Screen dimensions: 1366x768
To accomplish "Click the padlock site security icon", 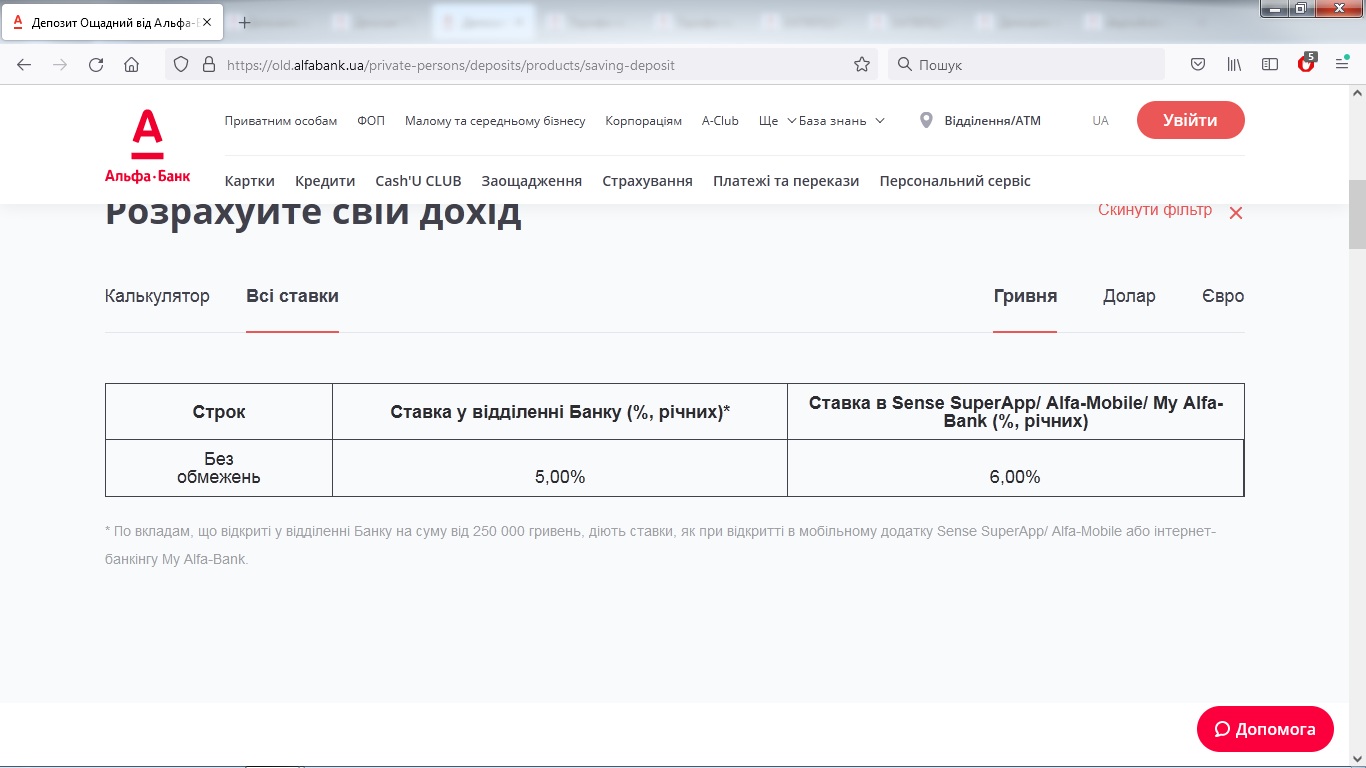I will [208, 64].
